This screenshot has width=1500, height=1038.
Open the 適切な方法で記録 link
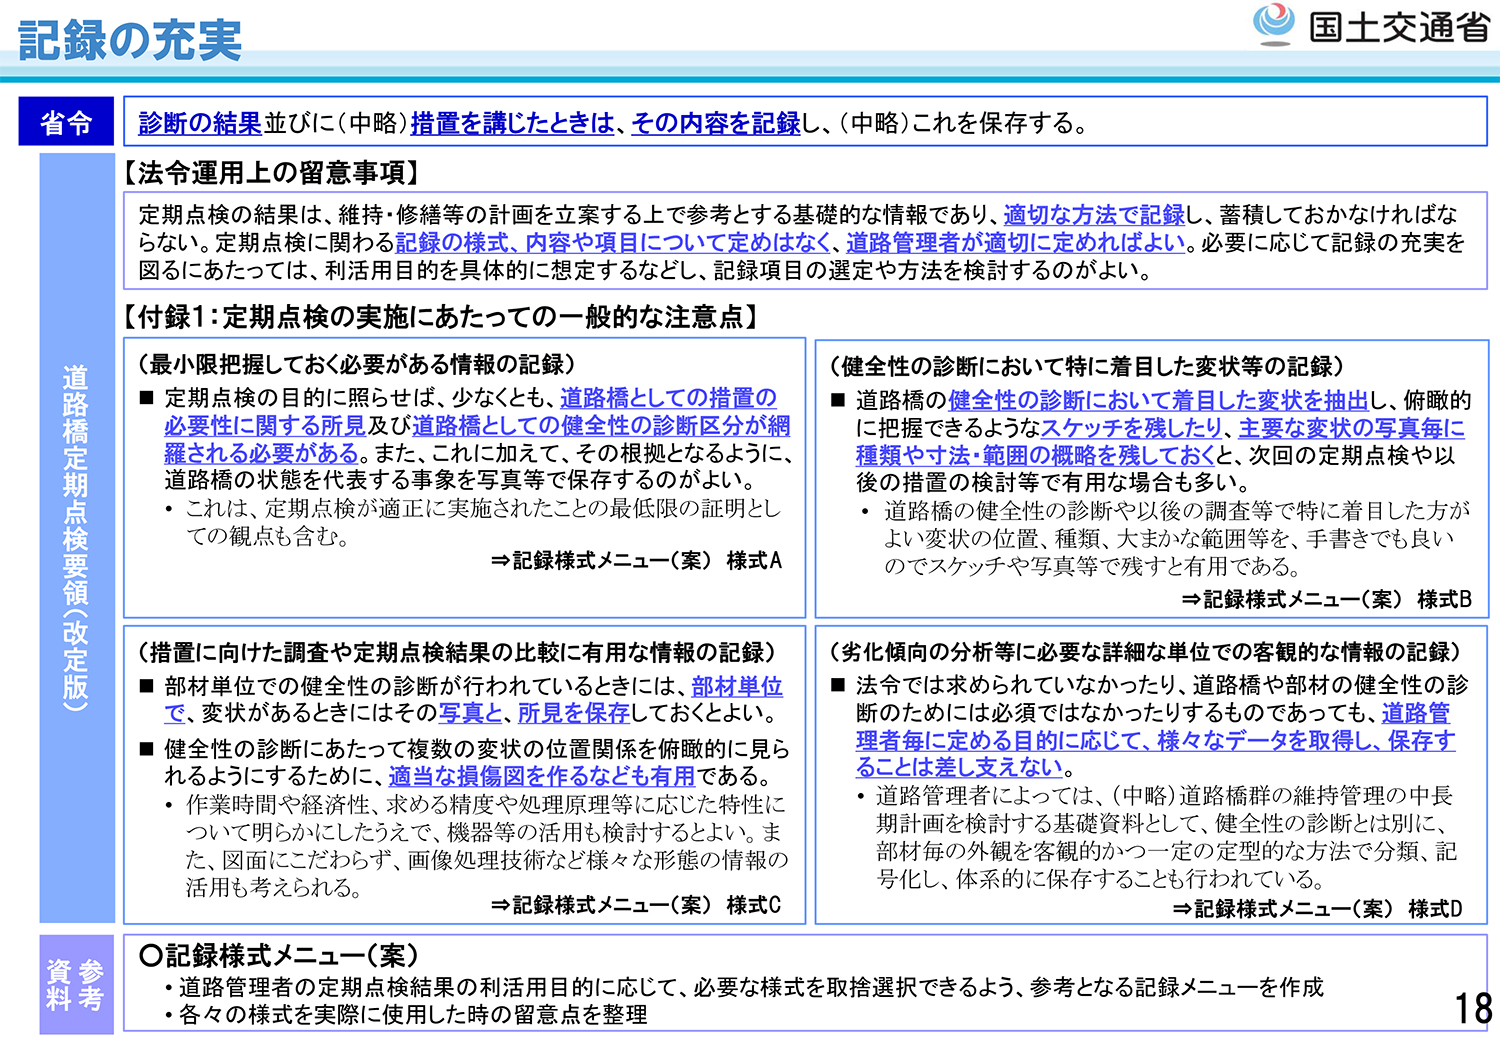click(1094, 214)
